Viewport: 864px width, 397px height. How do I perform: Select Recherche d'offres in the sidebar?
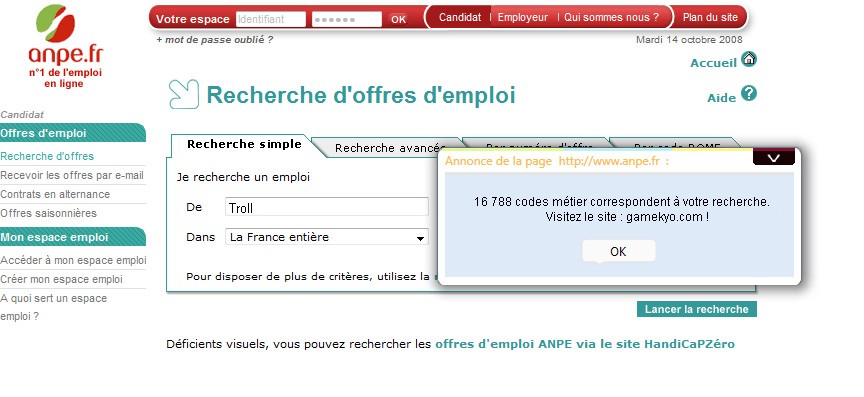point(47,156)
